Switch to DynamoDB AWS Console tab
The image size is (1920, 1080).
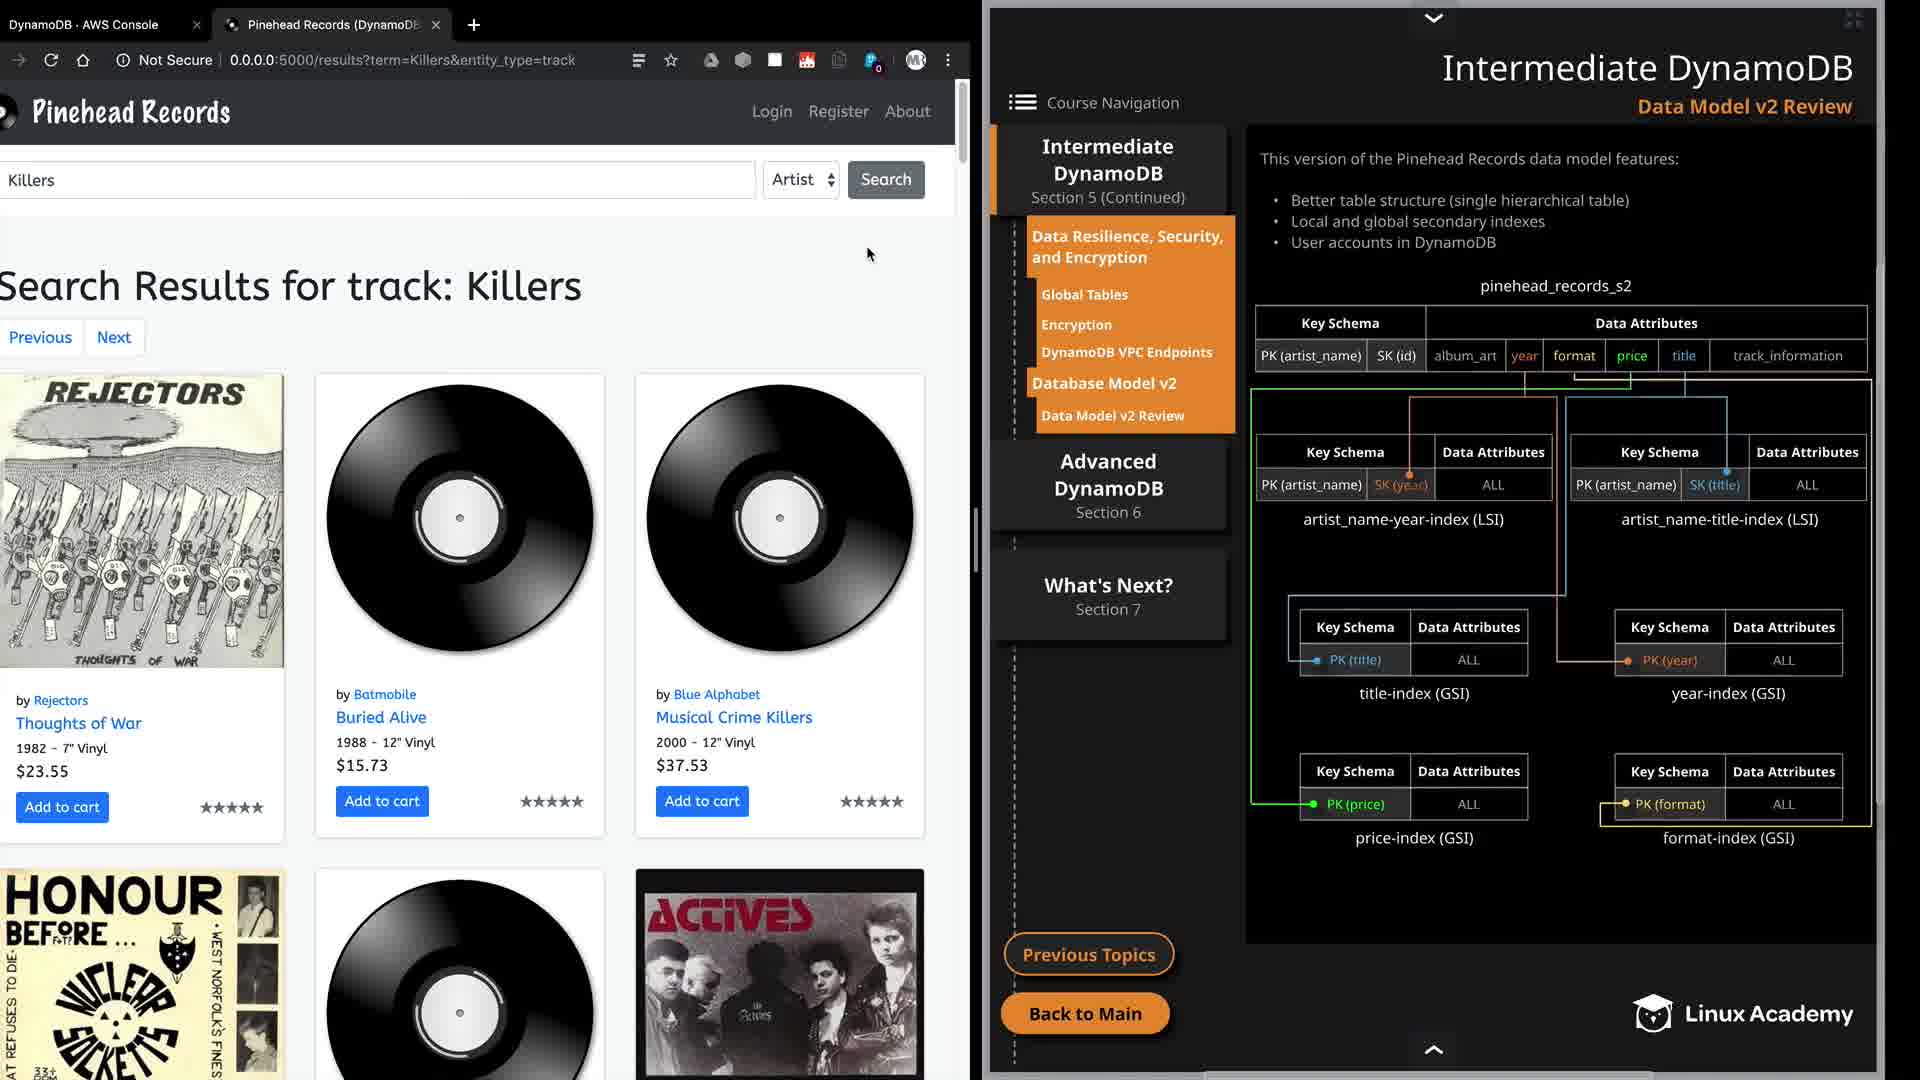(84, 25)
